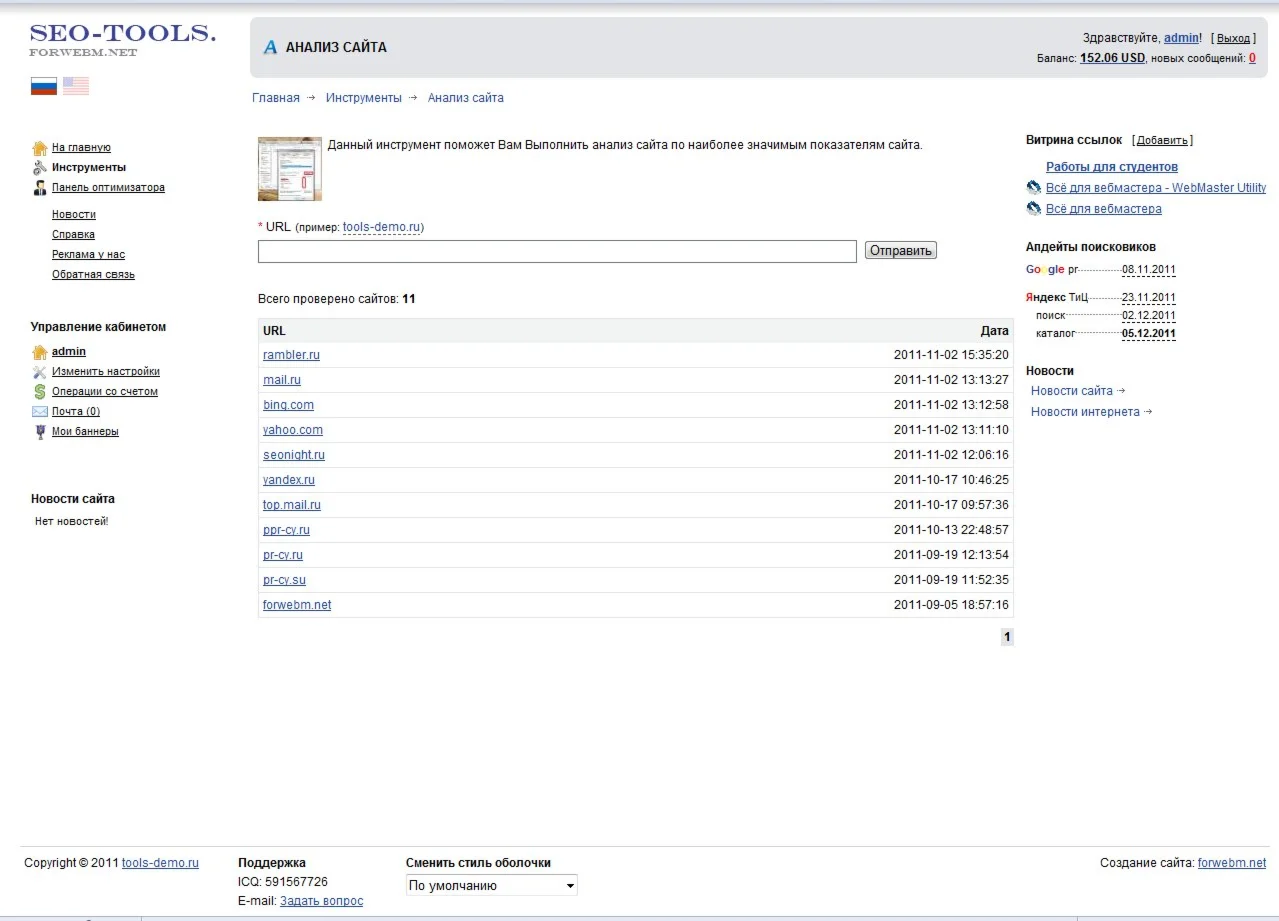
Task: Click the Выход logout link
Action: click(1233, 38)
